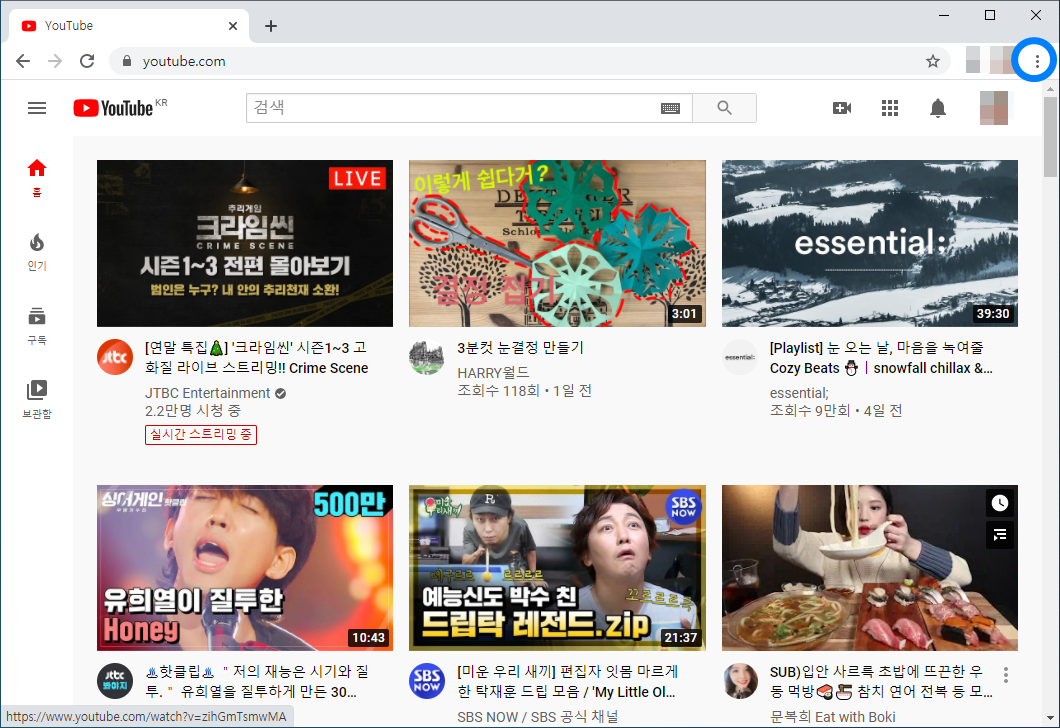1060x728 pixels.
Task: Click the SBS NOW channel avatar
Action: tap(427, 681)
